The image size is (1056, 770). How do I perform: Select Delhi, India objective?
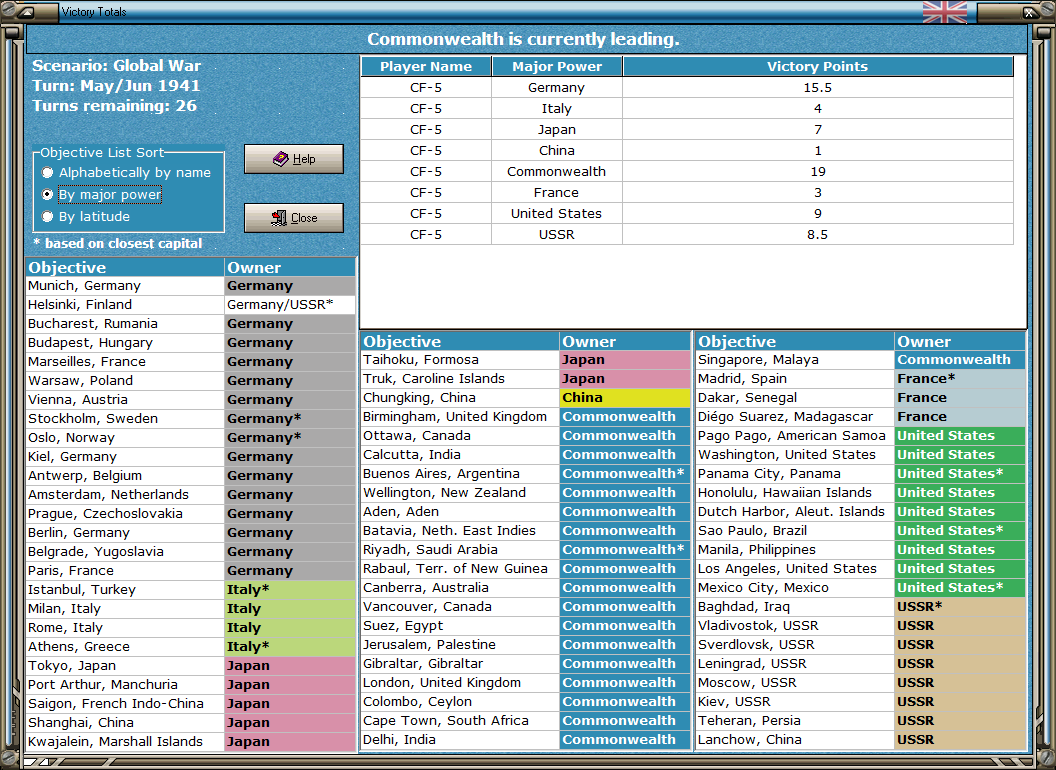coord(460,740)
